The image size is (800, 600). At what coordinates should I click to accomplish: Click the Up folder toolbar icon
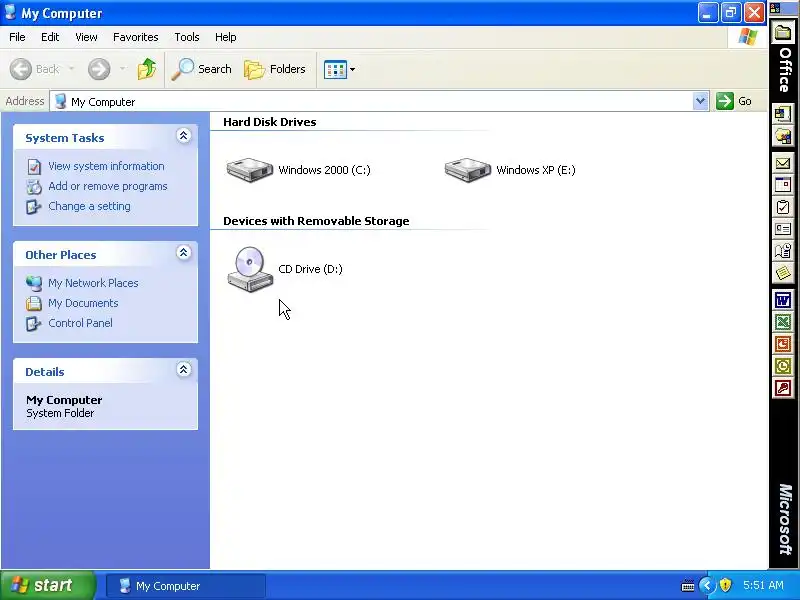click(x=147, y=69)
